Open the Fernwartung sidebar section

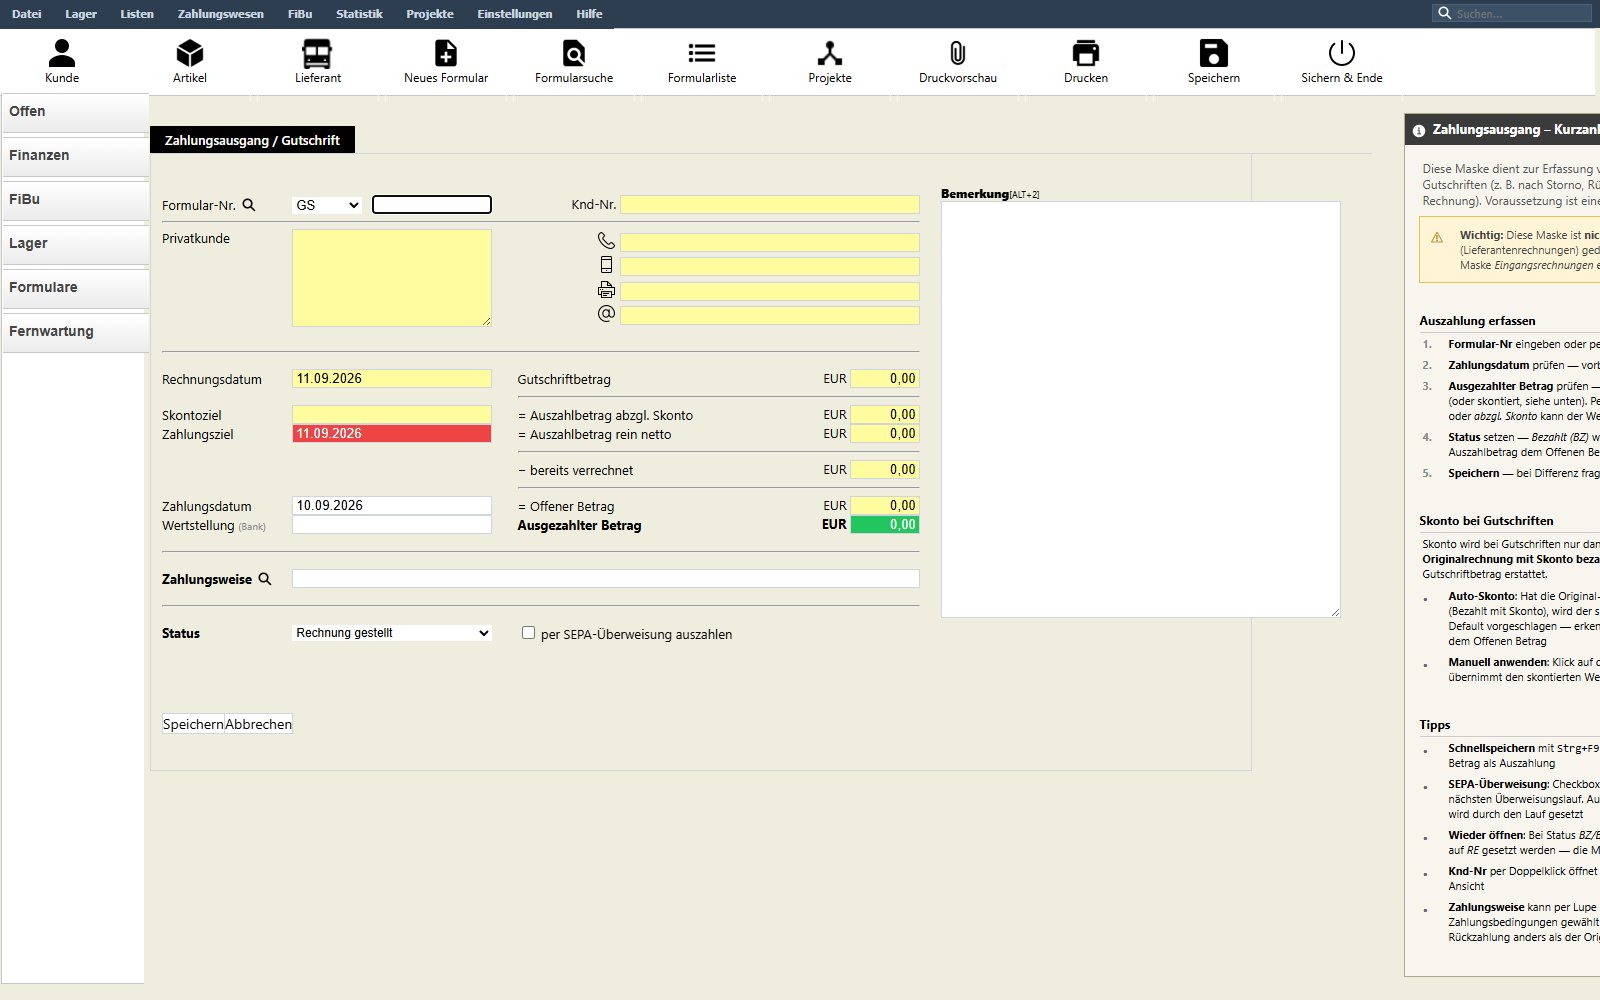tap(75, 332)
